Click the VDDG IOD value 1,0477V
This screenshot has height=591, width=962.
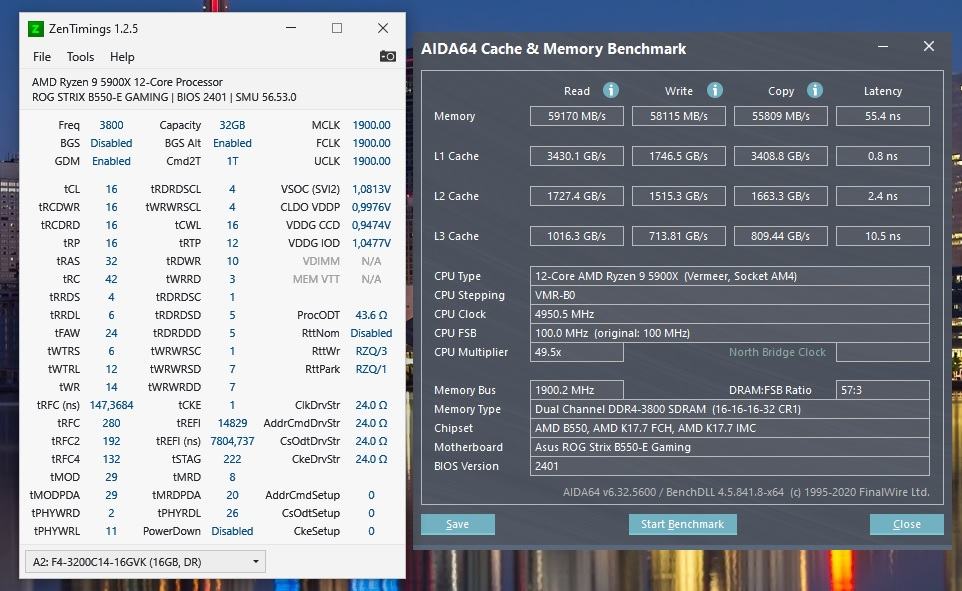371,243
